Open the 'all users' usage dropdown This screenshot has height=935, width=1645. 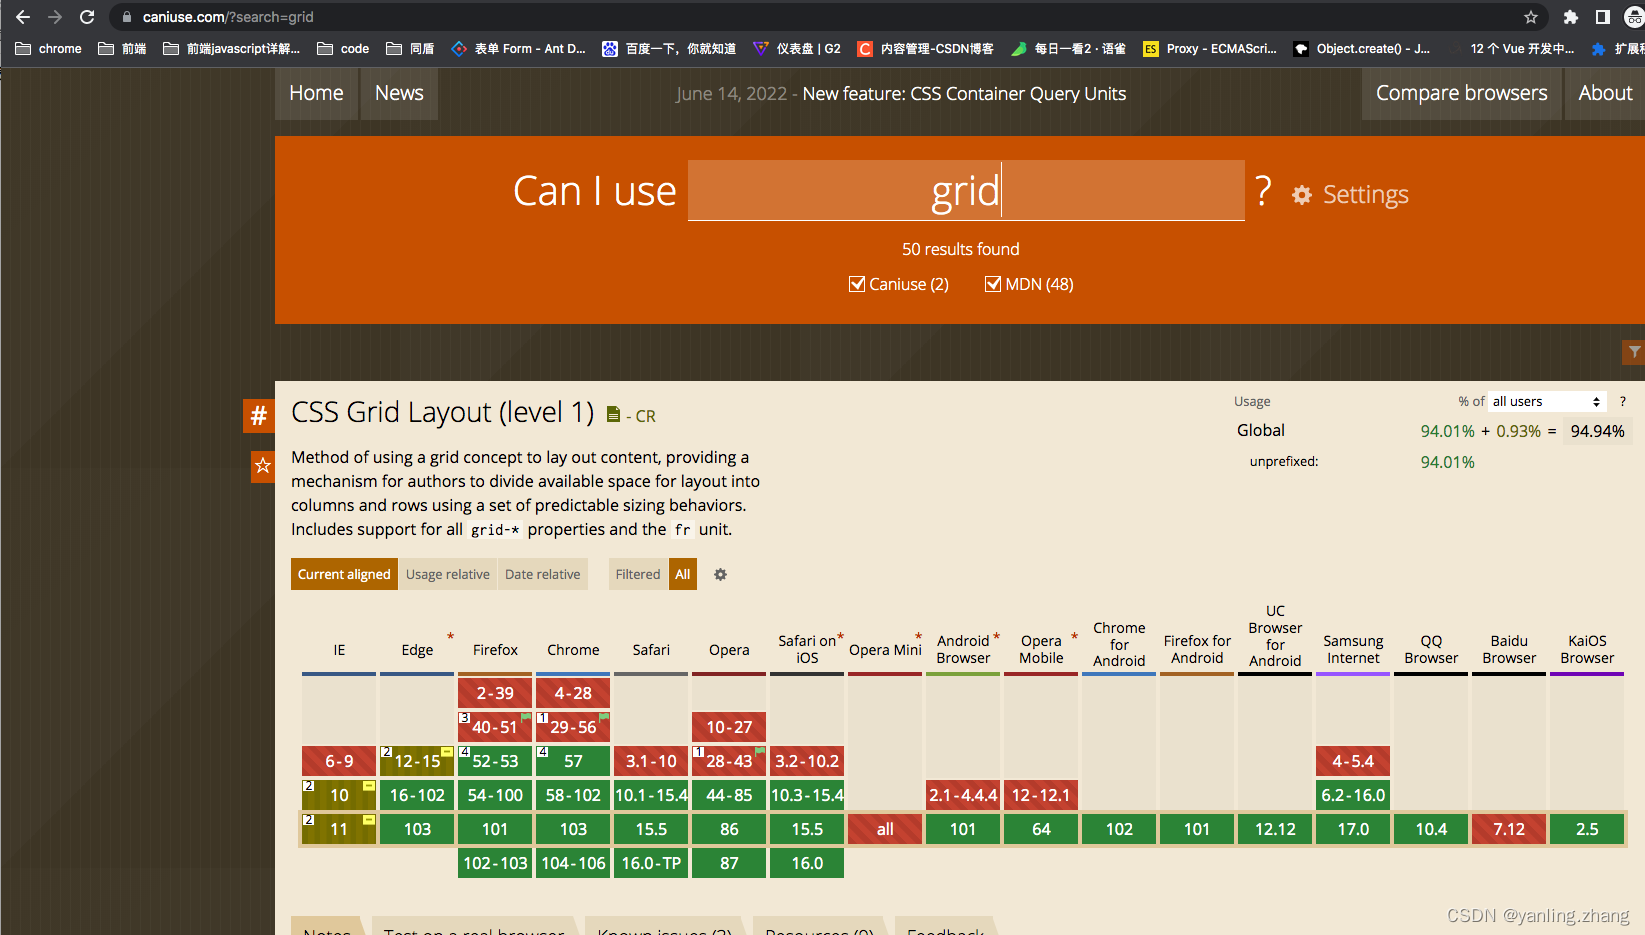[x=1547, y=401]
